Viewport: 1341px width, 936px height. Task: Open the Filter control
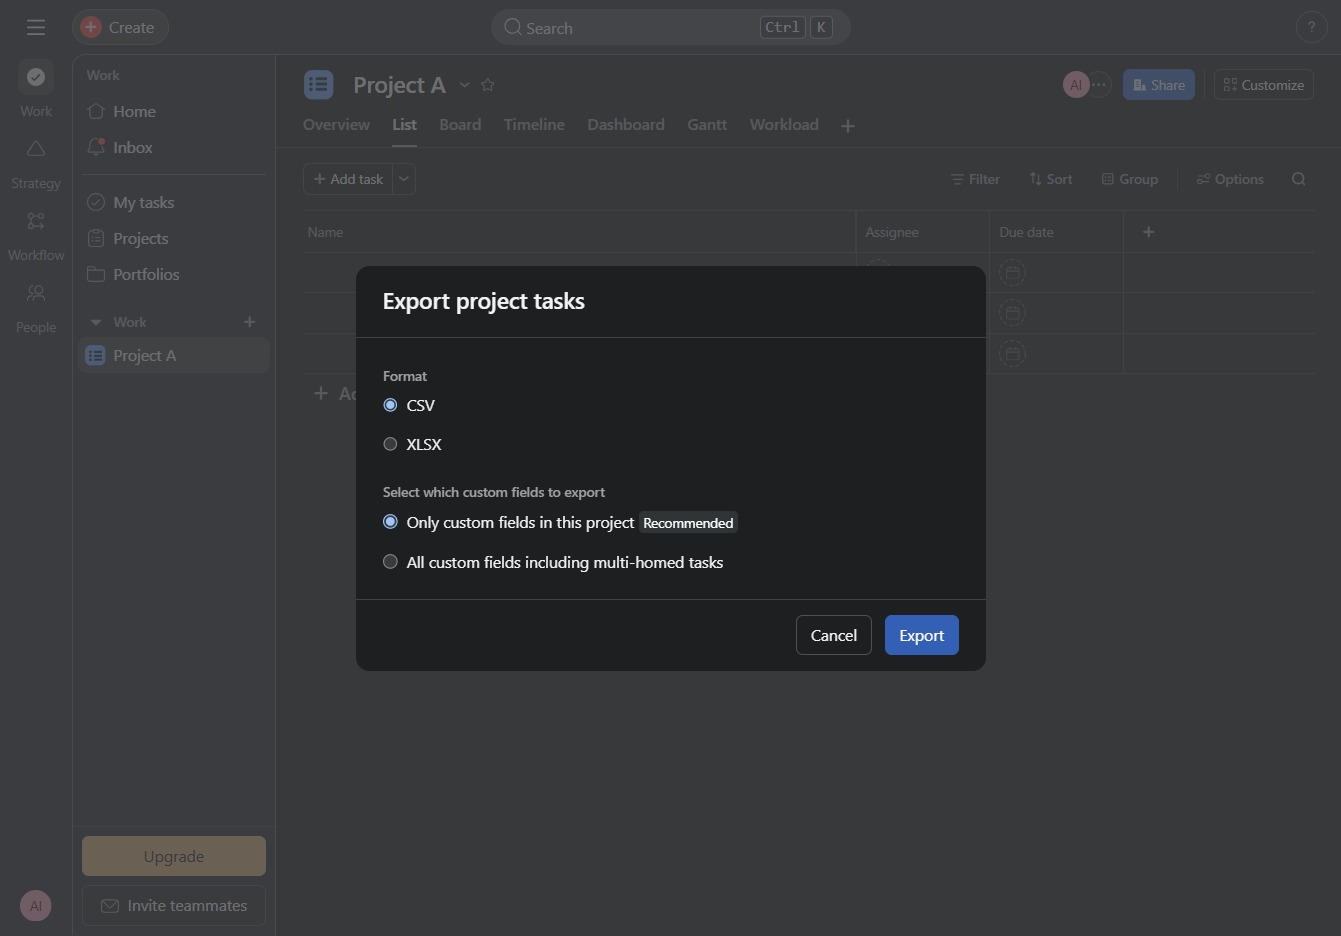975,179
